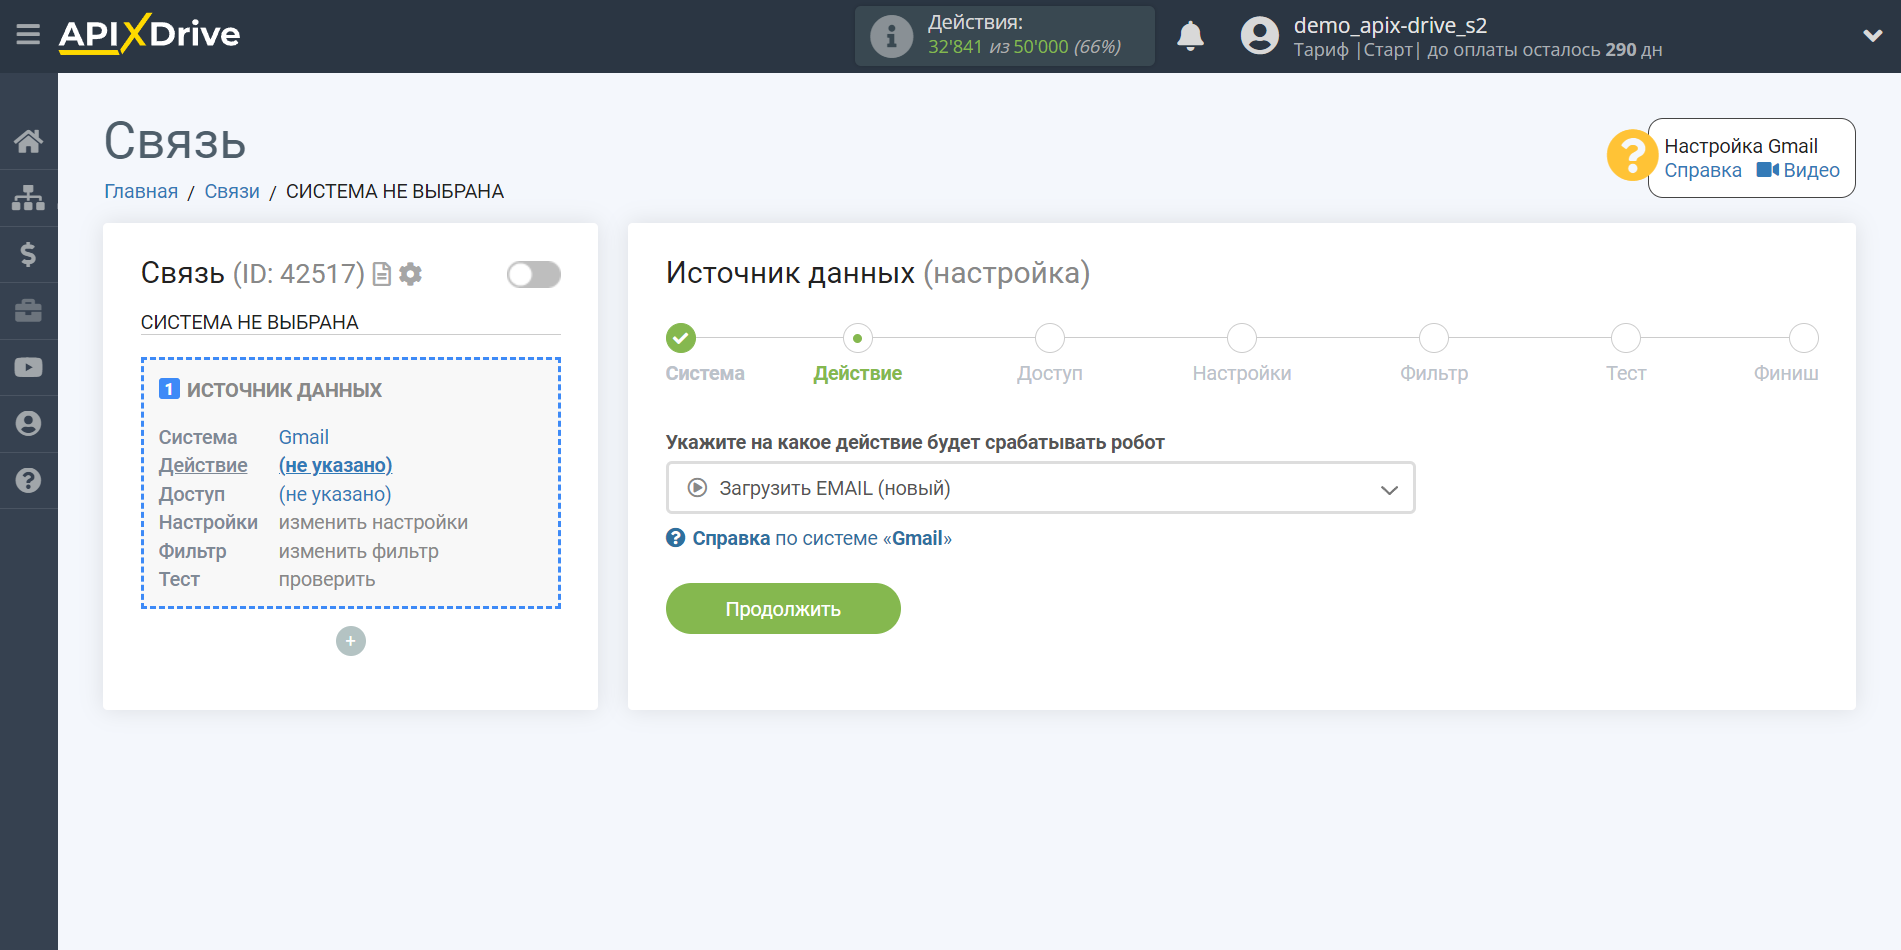Viewport: 1901px width, 950px height.
Task: Click the demo_apix-drive_s2 username
Action: tap(1390, 25)
